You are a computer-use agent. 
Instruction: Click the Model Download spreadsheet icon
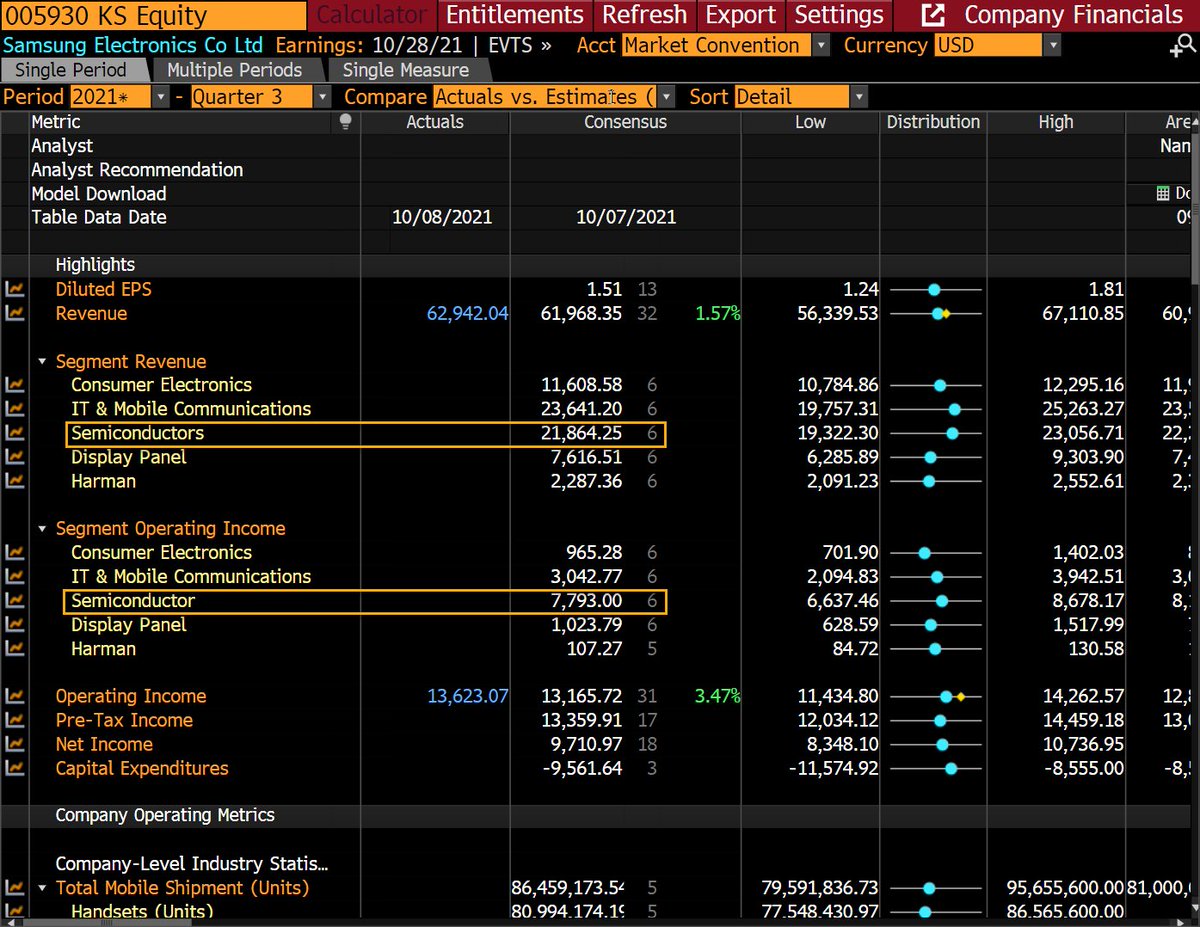(x=1162, y=194)
